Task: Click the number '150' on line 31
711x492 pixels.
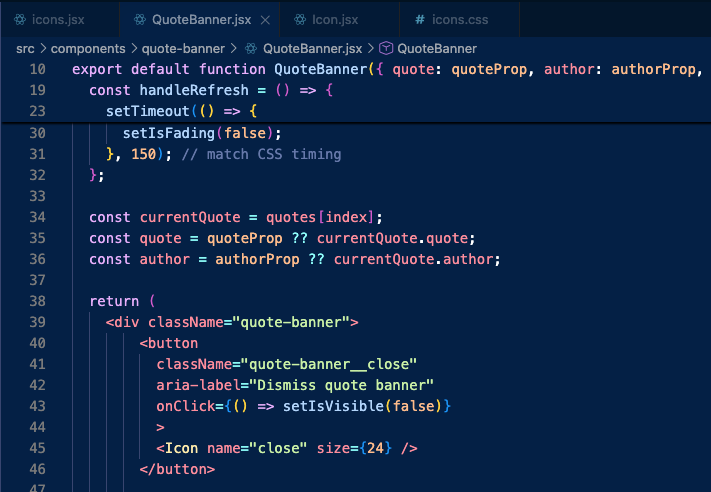Action: [x=143, y=154]
